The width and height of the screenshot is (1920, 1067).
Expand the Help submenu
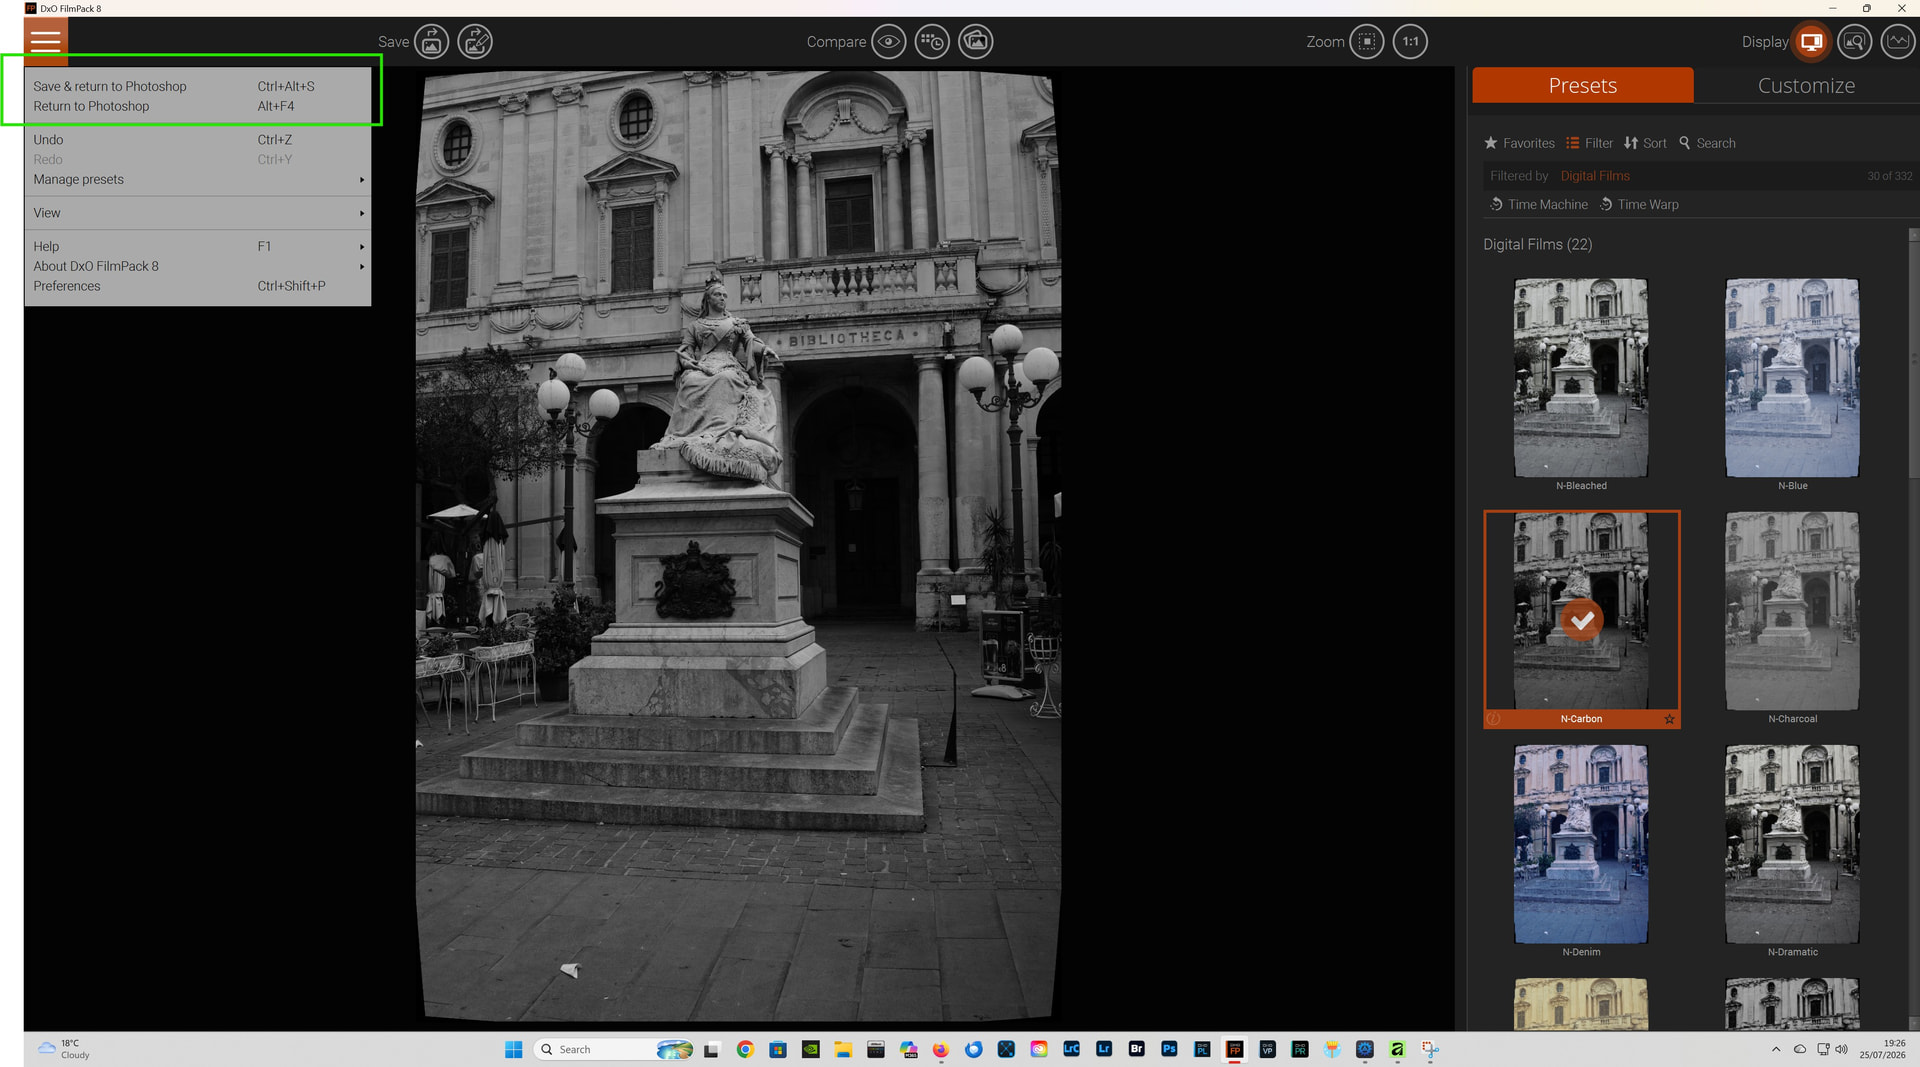pos(198,246)
